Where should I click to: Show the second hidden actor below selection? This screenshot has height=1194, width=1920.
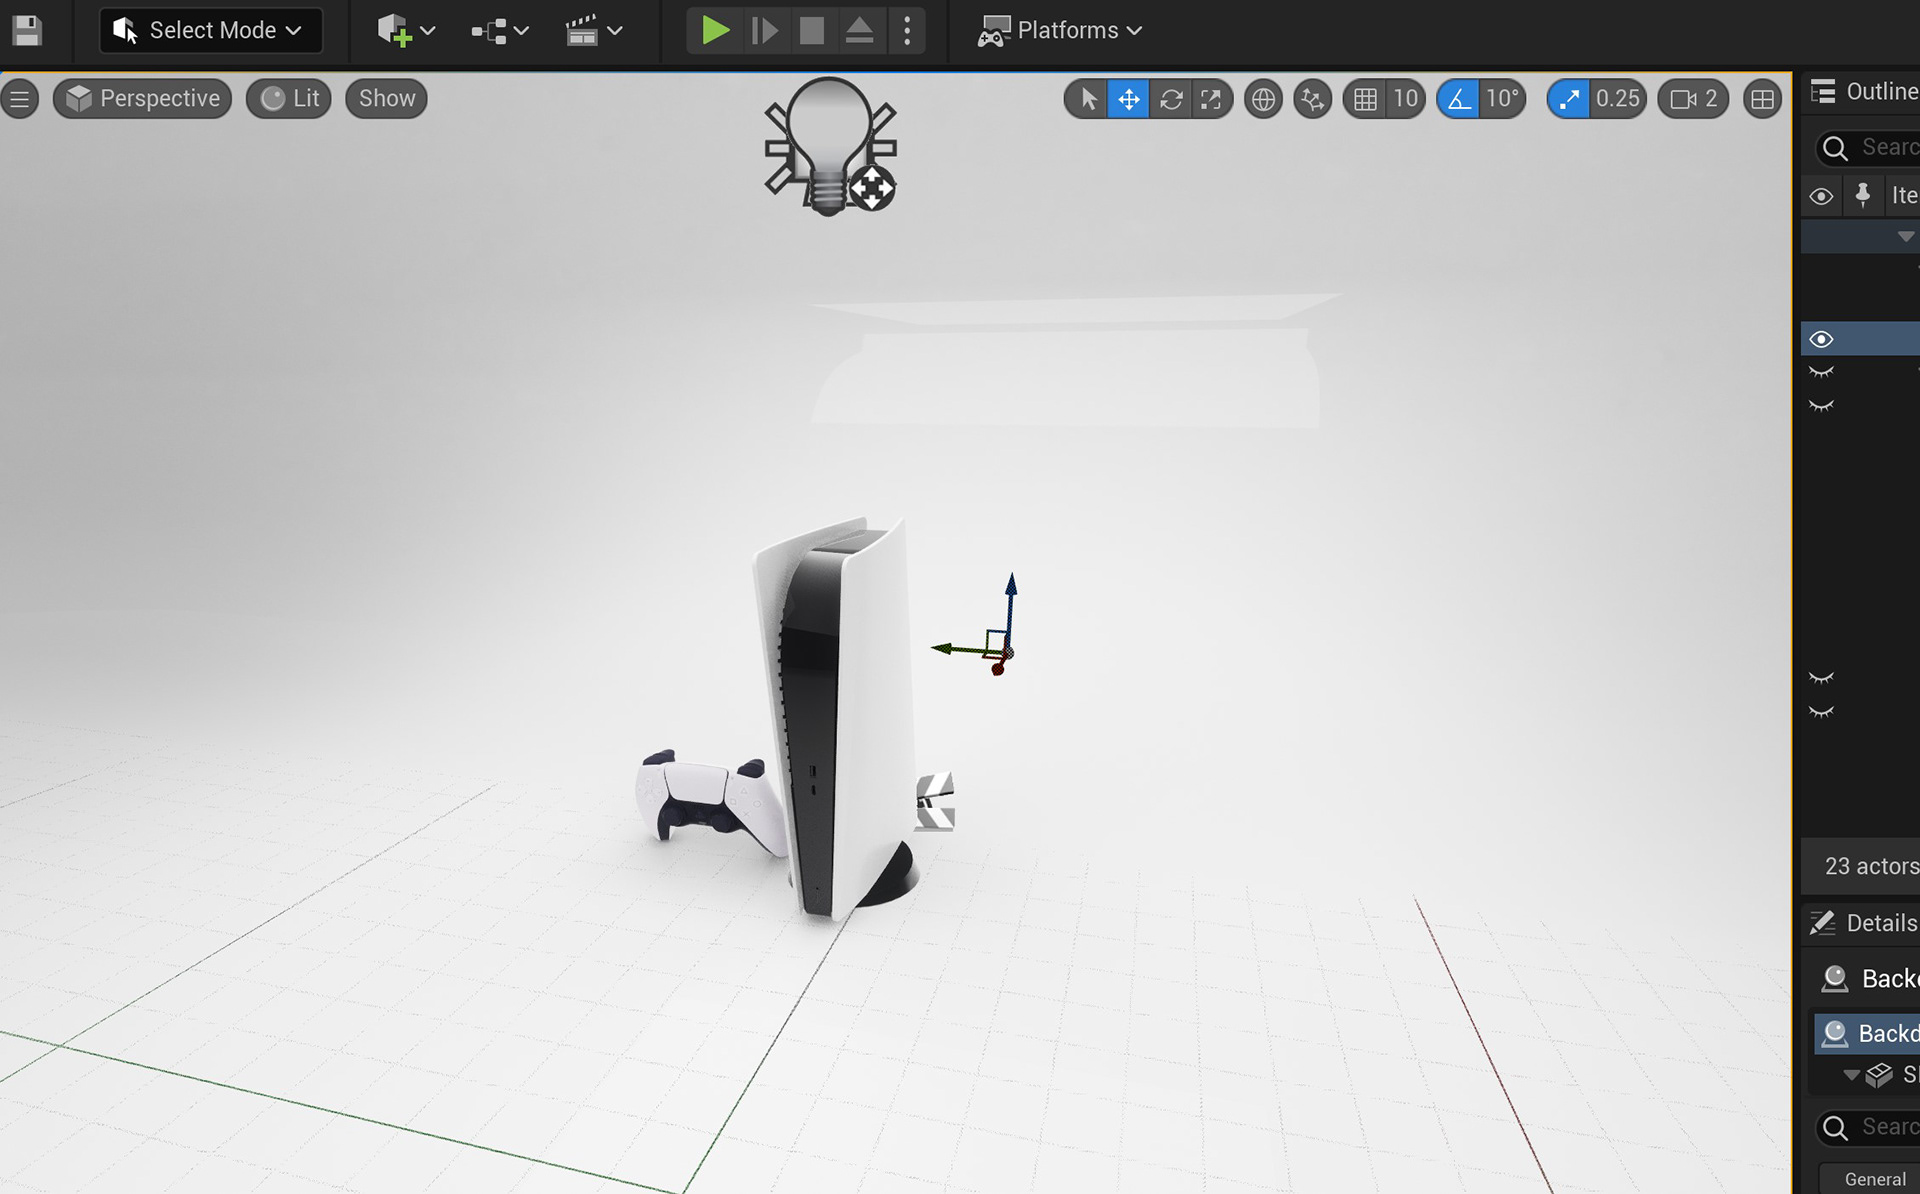coord(1821,406)
